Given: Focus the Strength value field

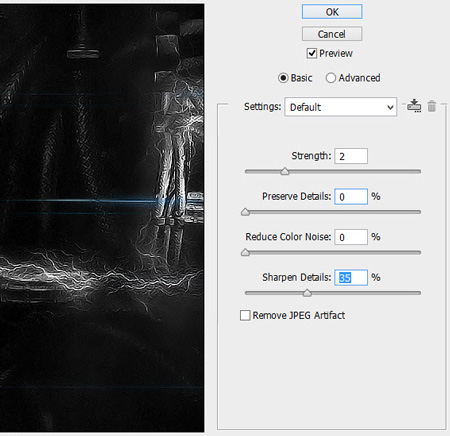Looking at the screenshot, I should tap(351, 156).
